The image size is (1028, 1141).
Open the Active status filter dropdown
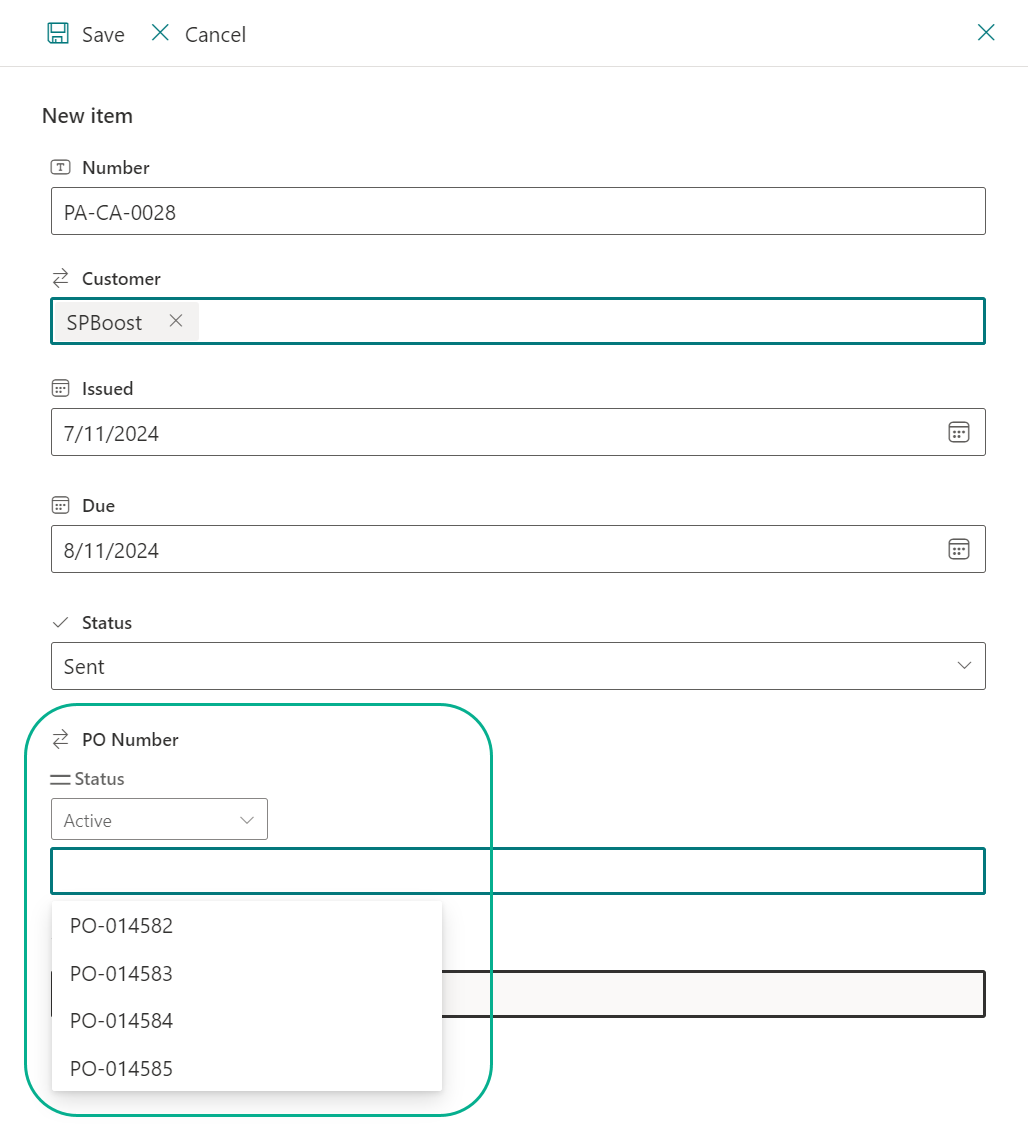[x=159, y=819]
